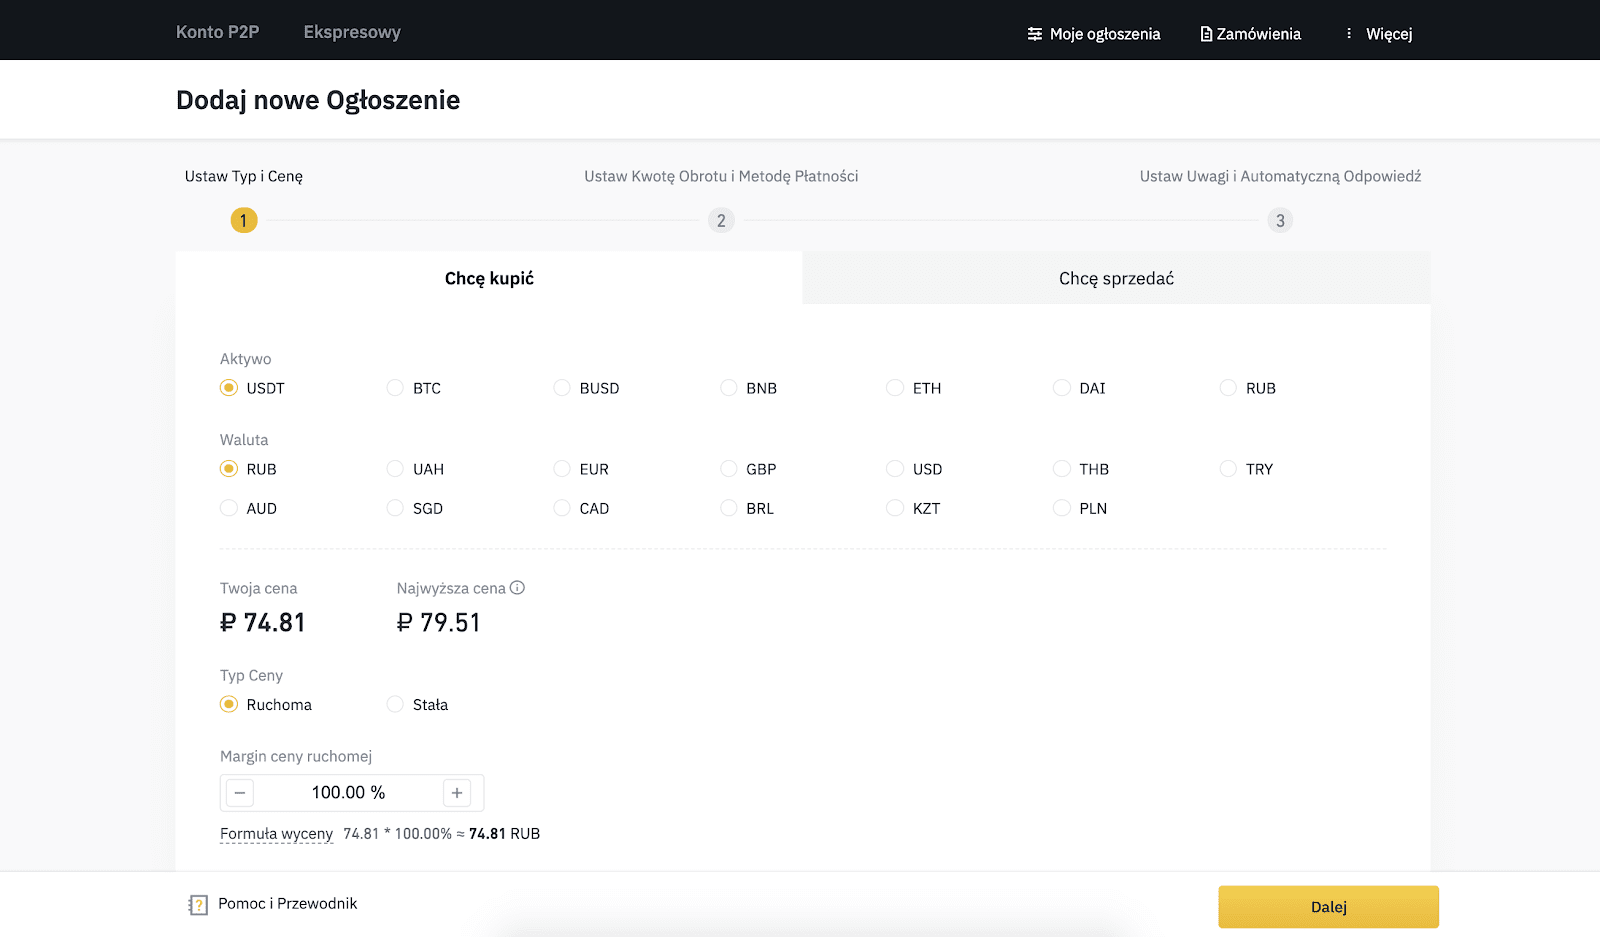Choose THB currency radio button
This screenshot has height=937, width=1600.
[x=1062, y=469]
